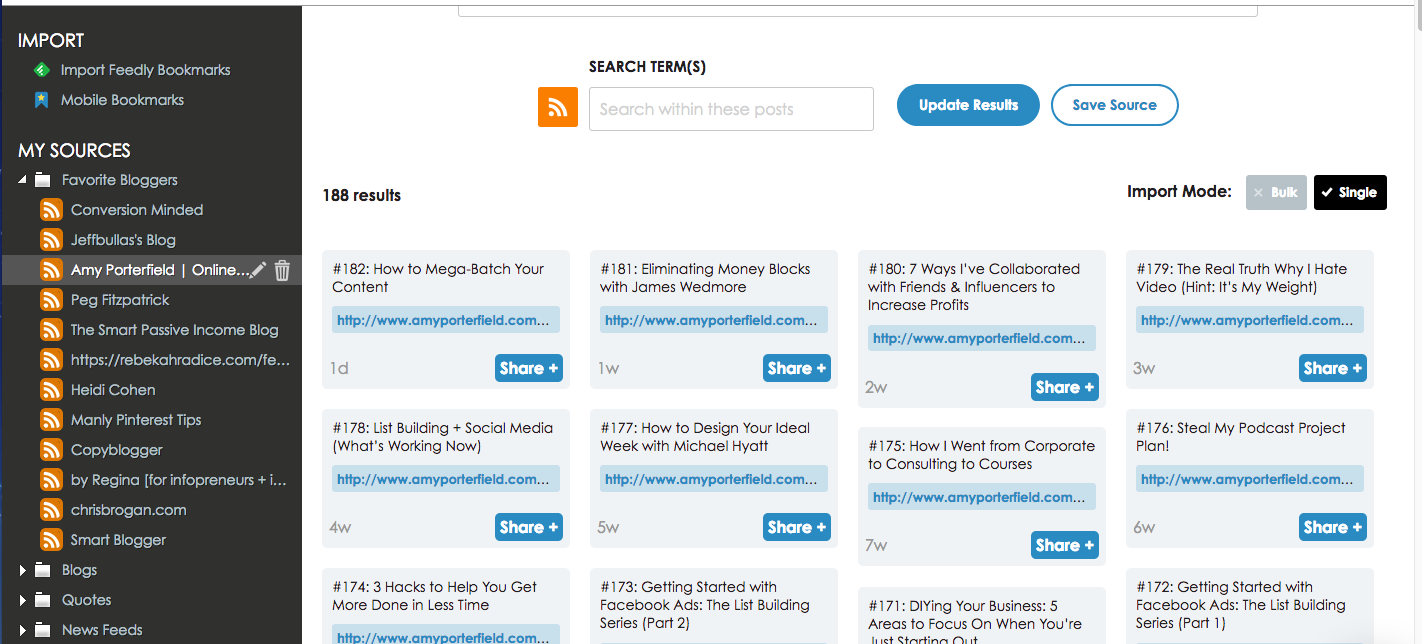
Task: Click the folder icon for Blogs
Action: 43,570
